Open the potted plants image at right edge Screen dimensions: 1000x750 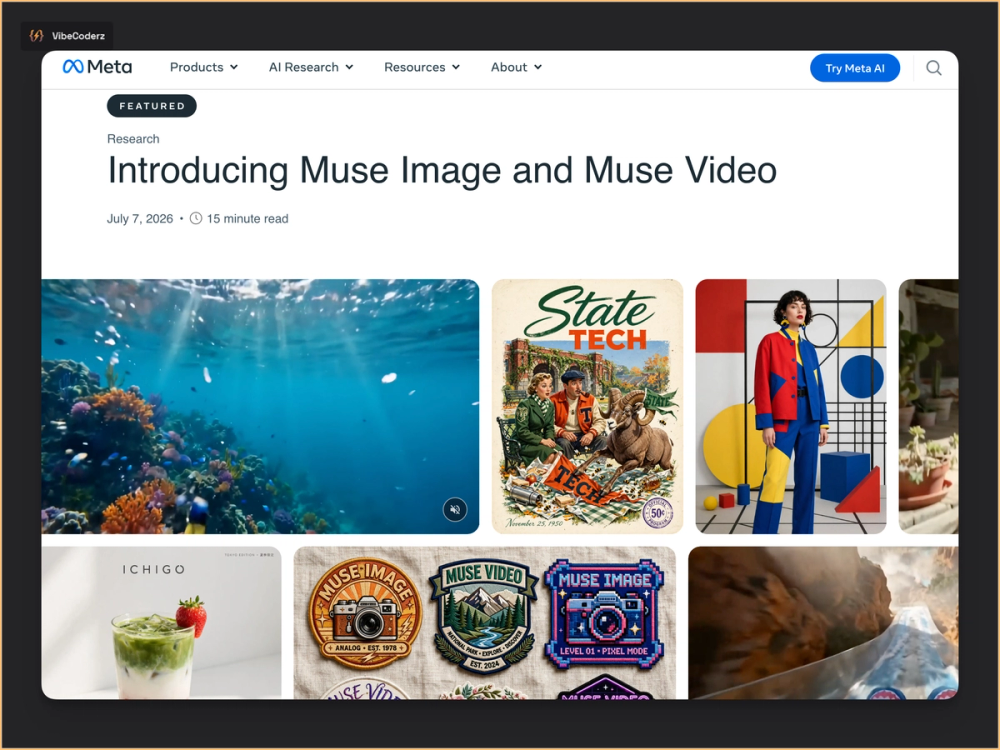pos(929,406)
